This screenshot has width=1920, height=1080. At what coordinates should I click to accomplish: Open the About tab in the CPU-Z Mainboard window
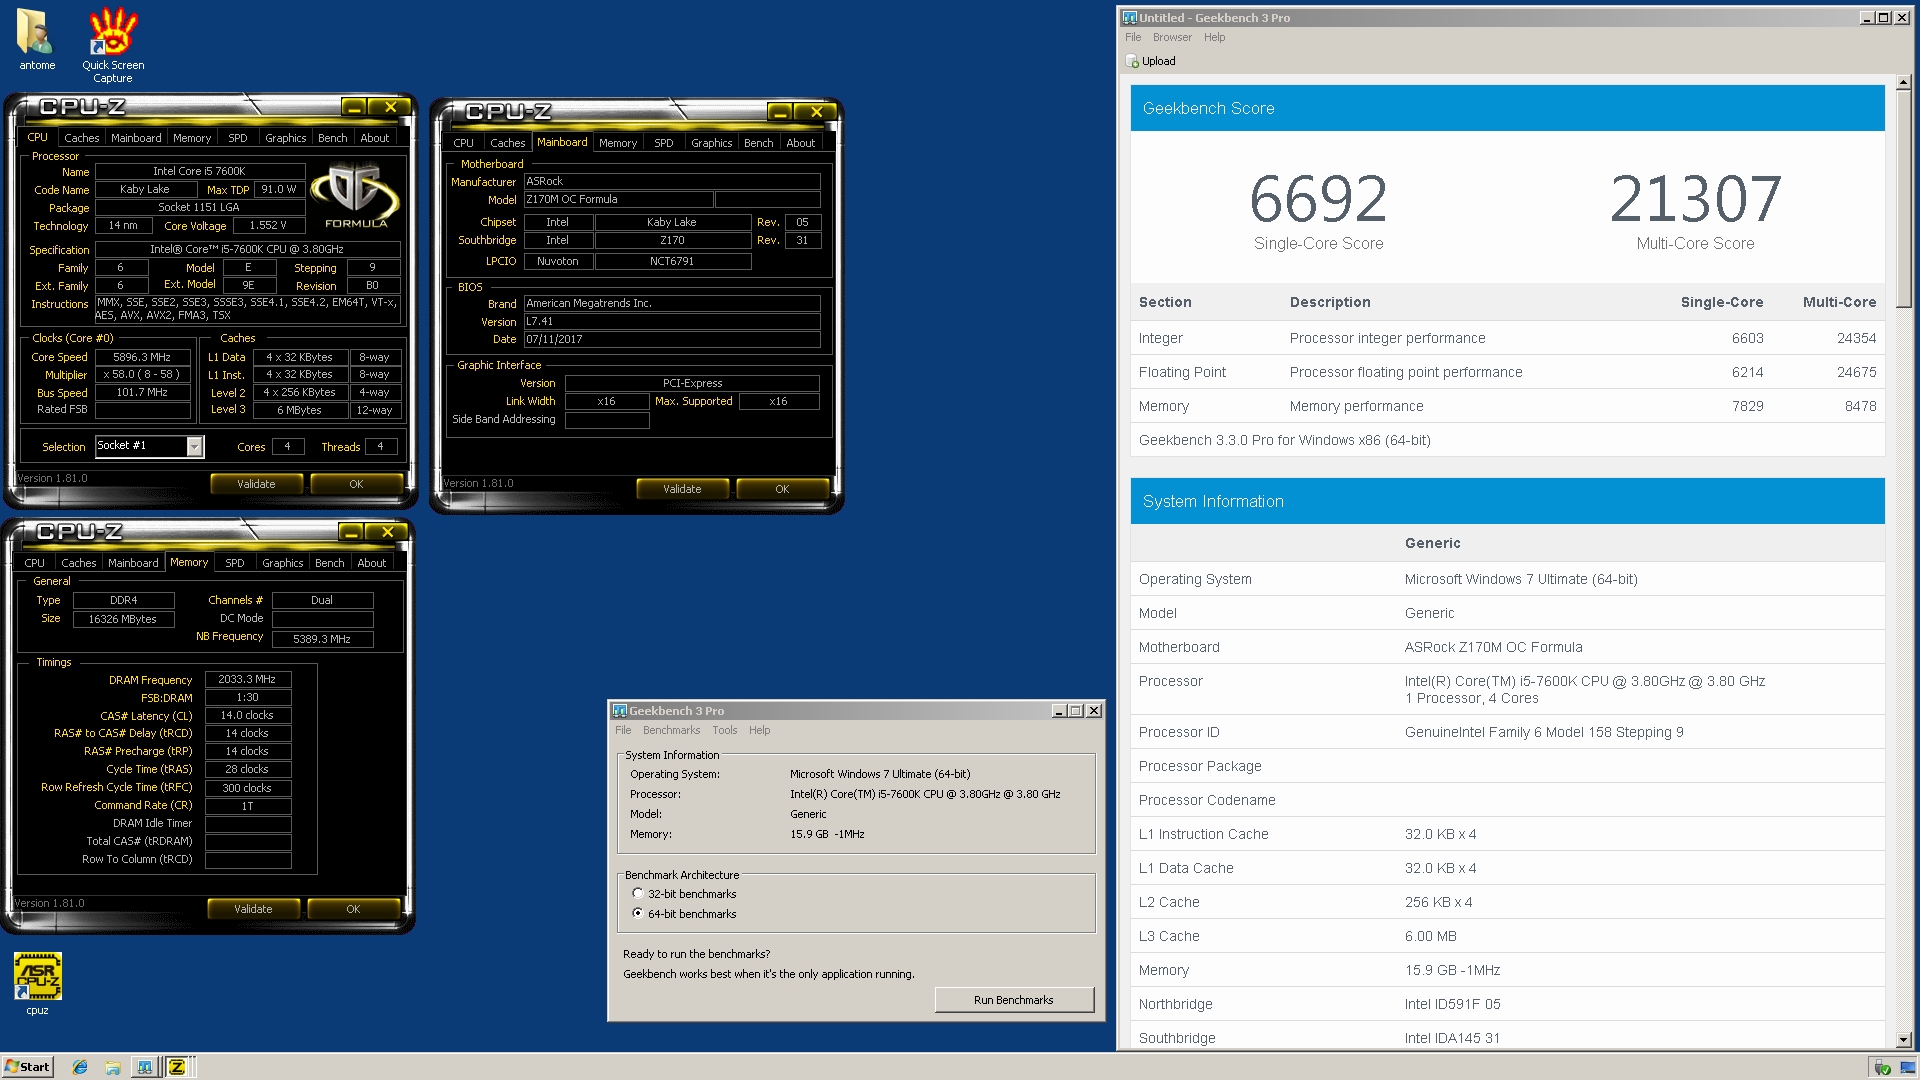[x=801, y=143]
